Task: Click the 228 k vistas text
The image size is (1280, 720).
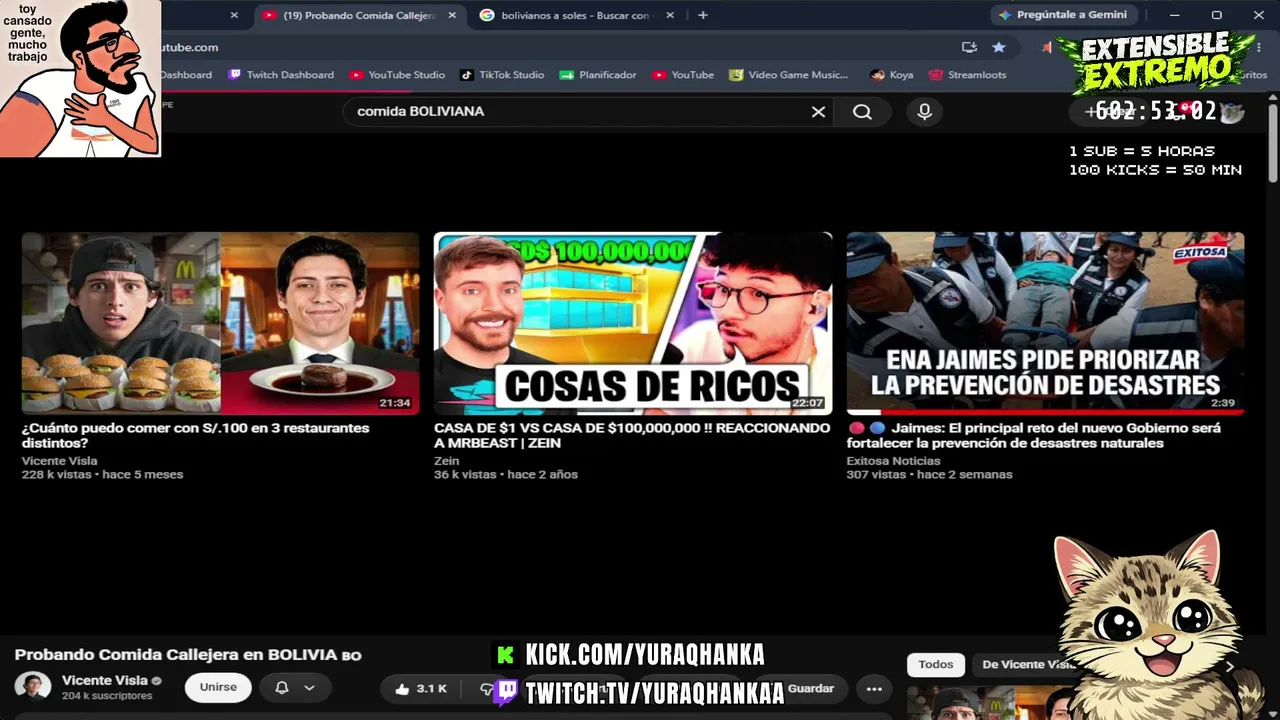Action: 56,475
